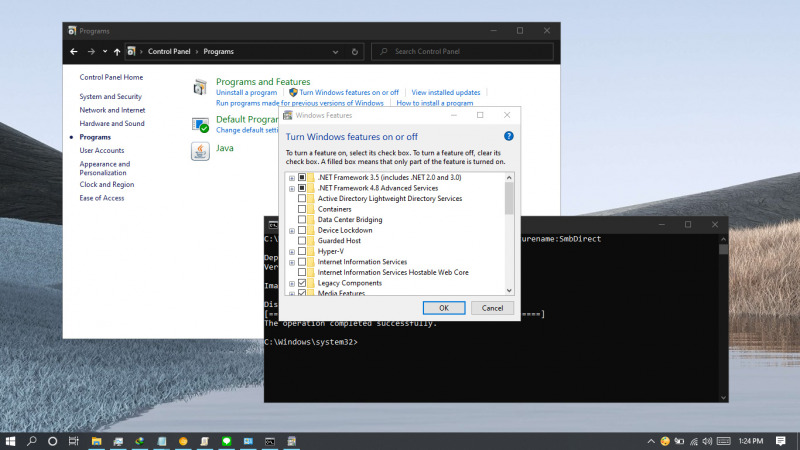800x450 pixels.
Task: Click the Search Control Panel field
Action: point(462,52)
